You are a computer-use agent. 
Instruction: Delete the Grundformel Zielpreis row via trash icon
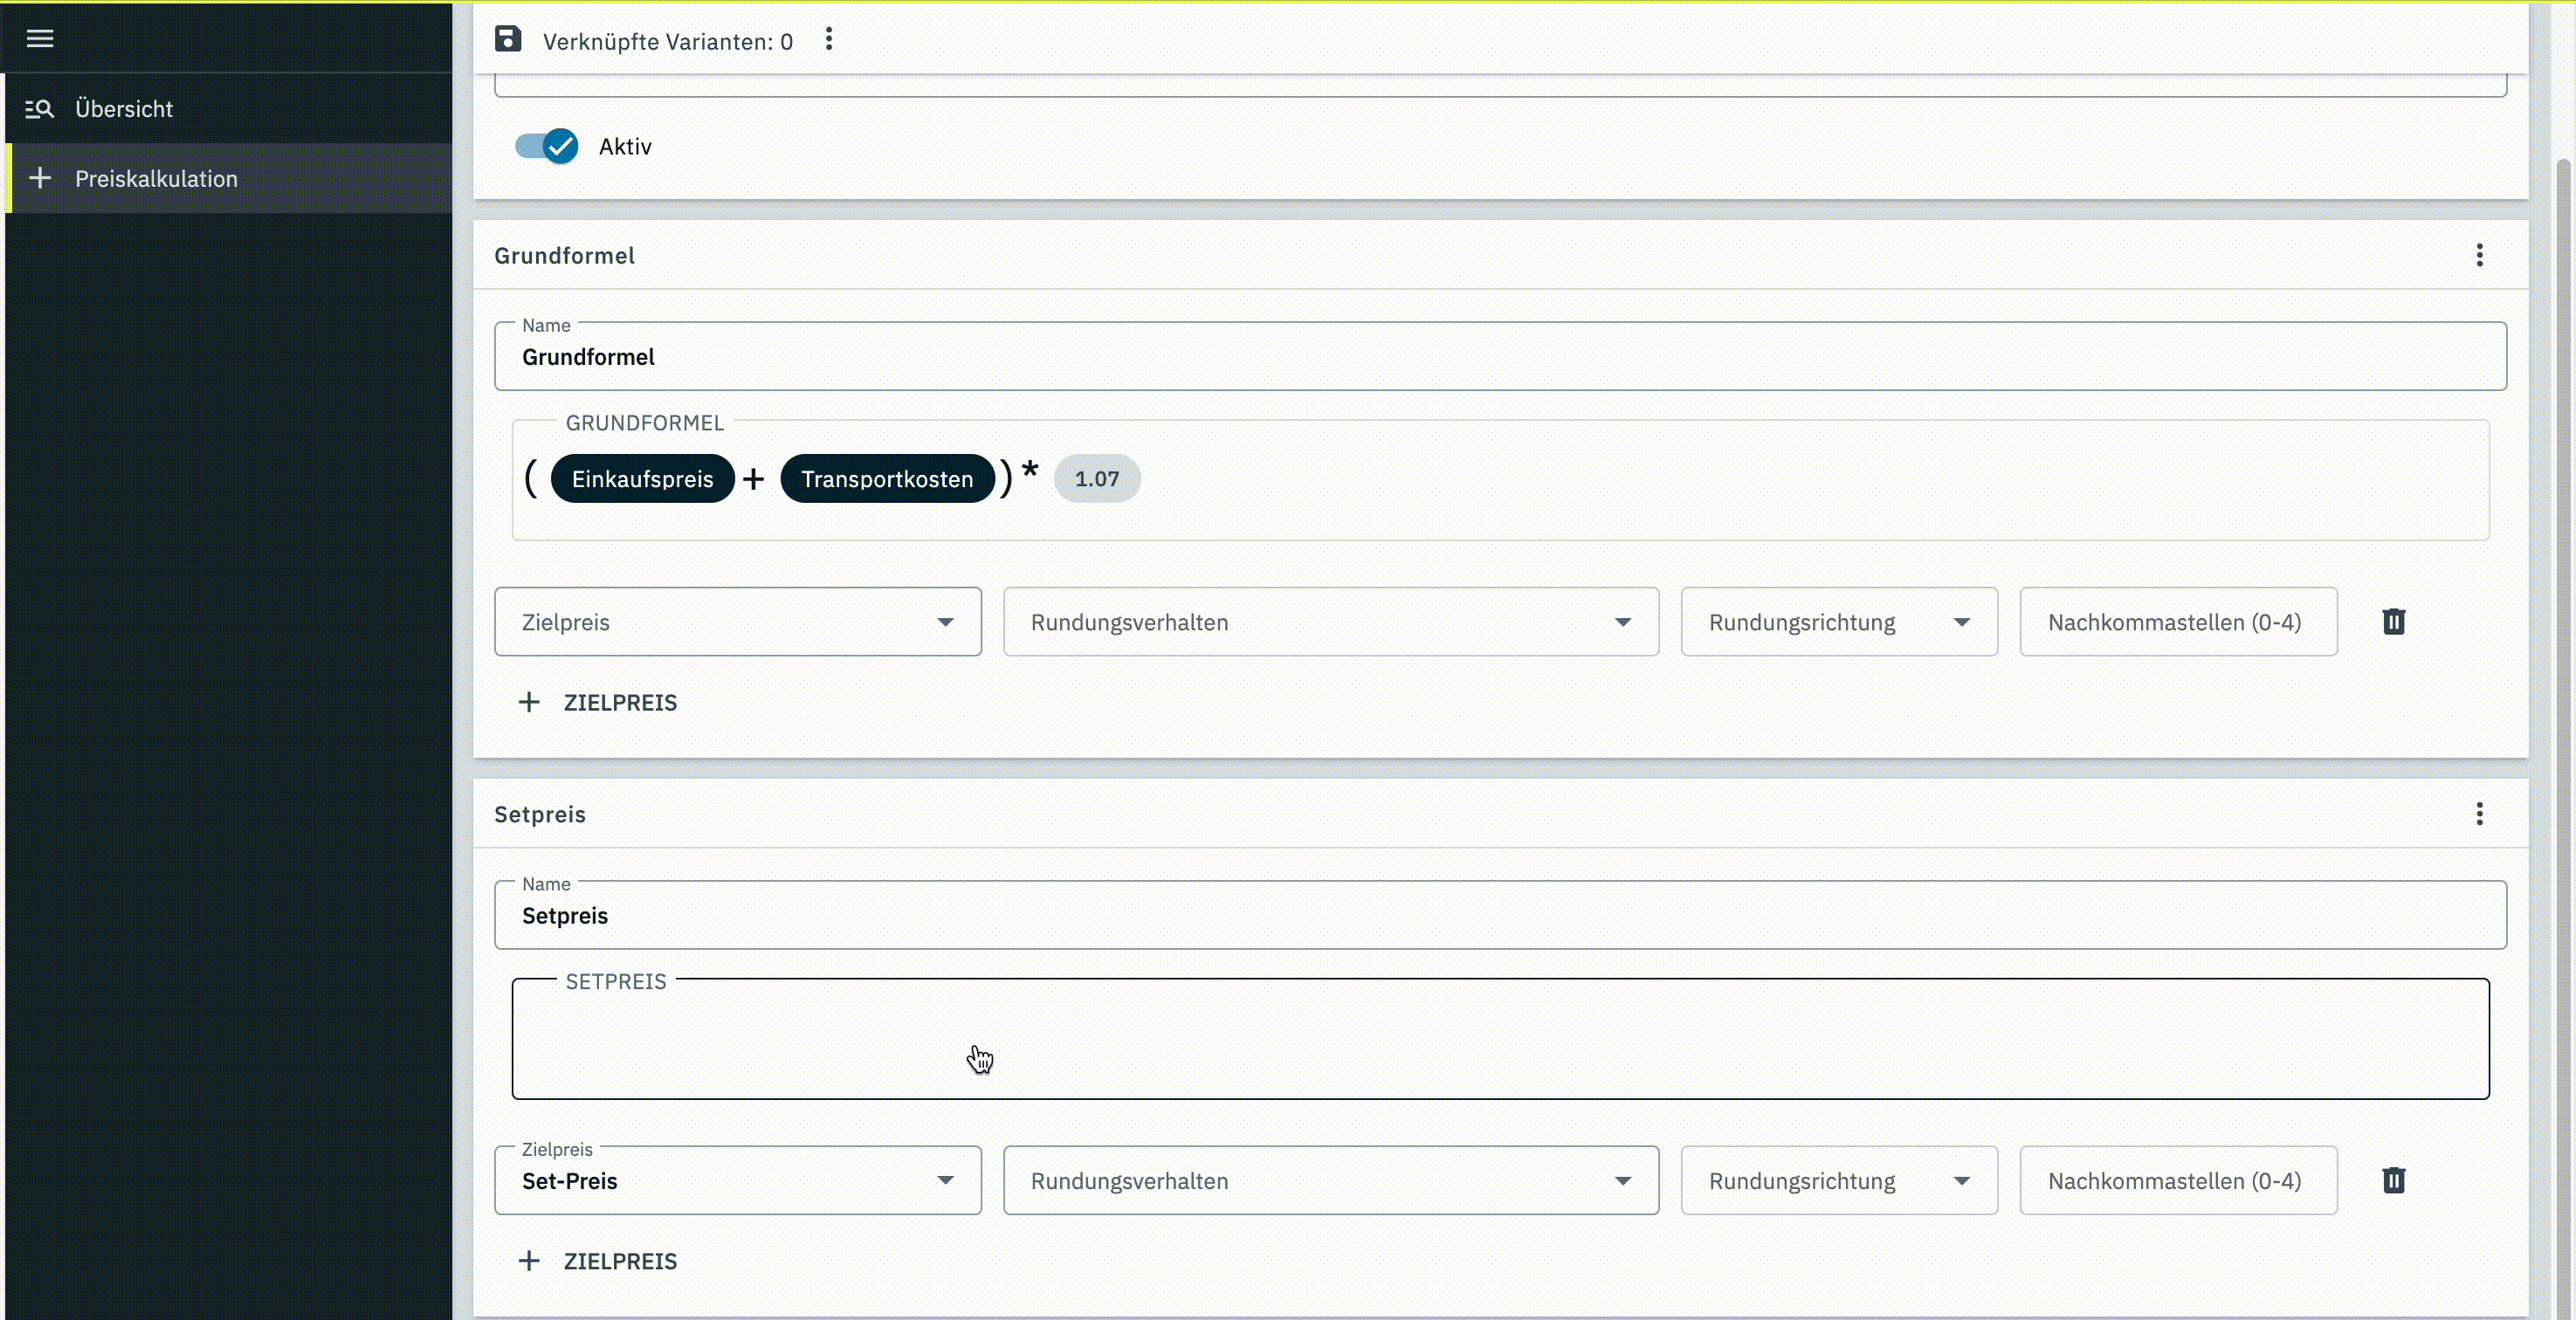point(2393,622)
